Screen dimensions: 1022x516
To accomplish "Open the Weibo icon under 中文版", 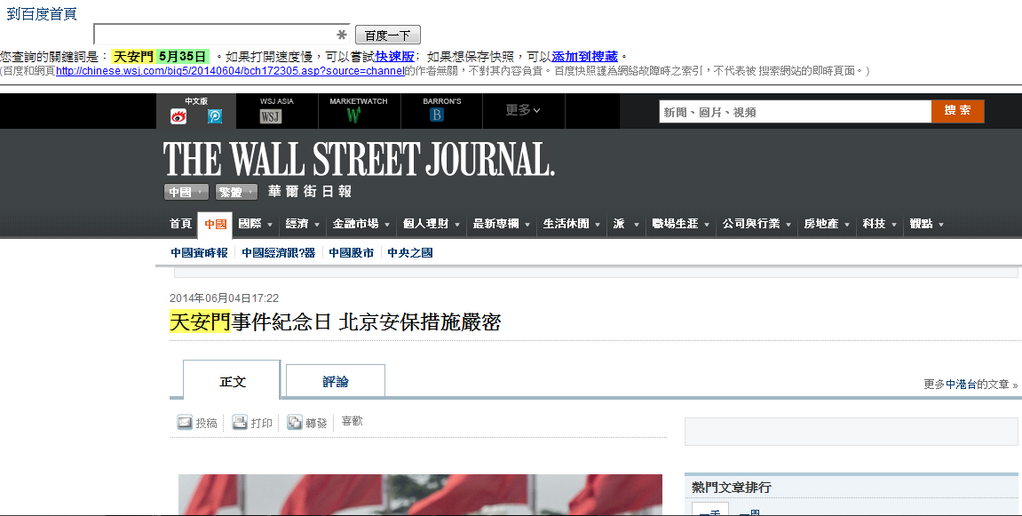I will tap(179, 117).
